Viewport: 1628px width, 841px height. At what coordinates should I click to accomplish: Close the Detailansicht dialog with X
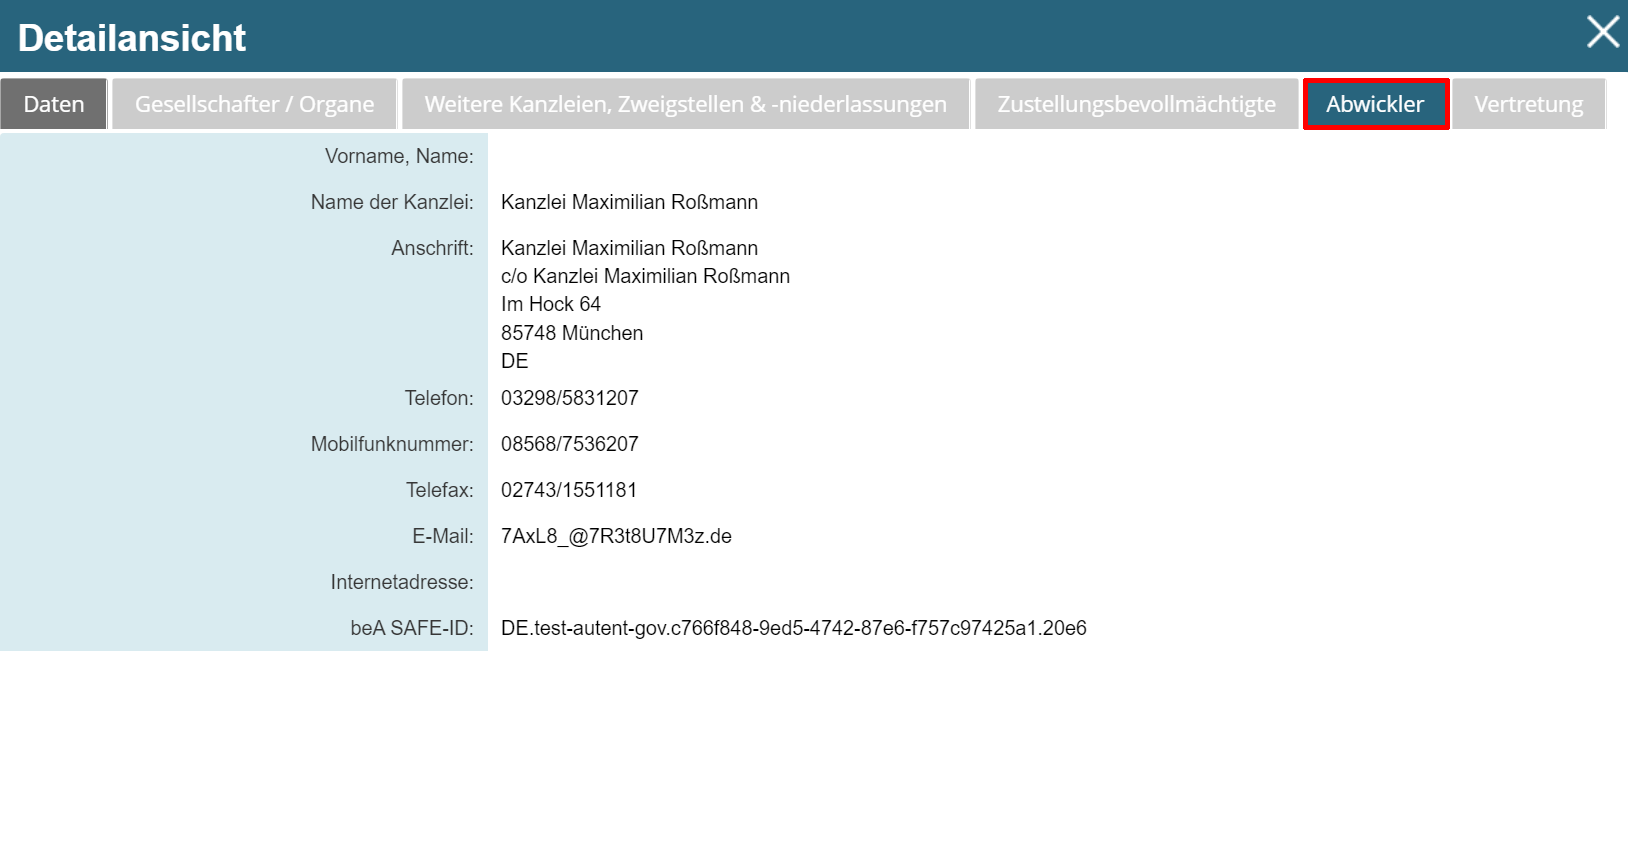(1602, 32)
